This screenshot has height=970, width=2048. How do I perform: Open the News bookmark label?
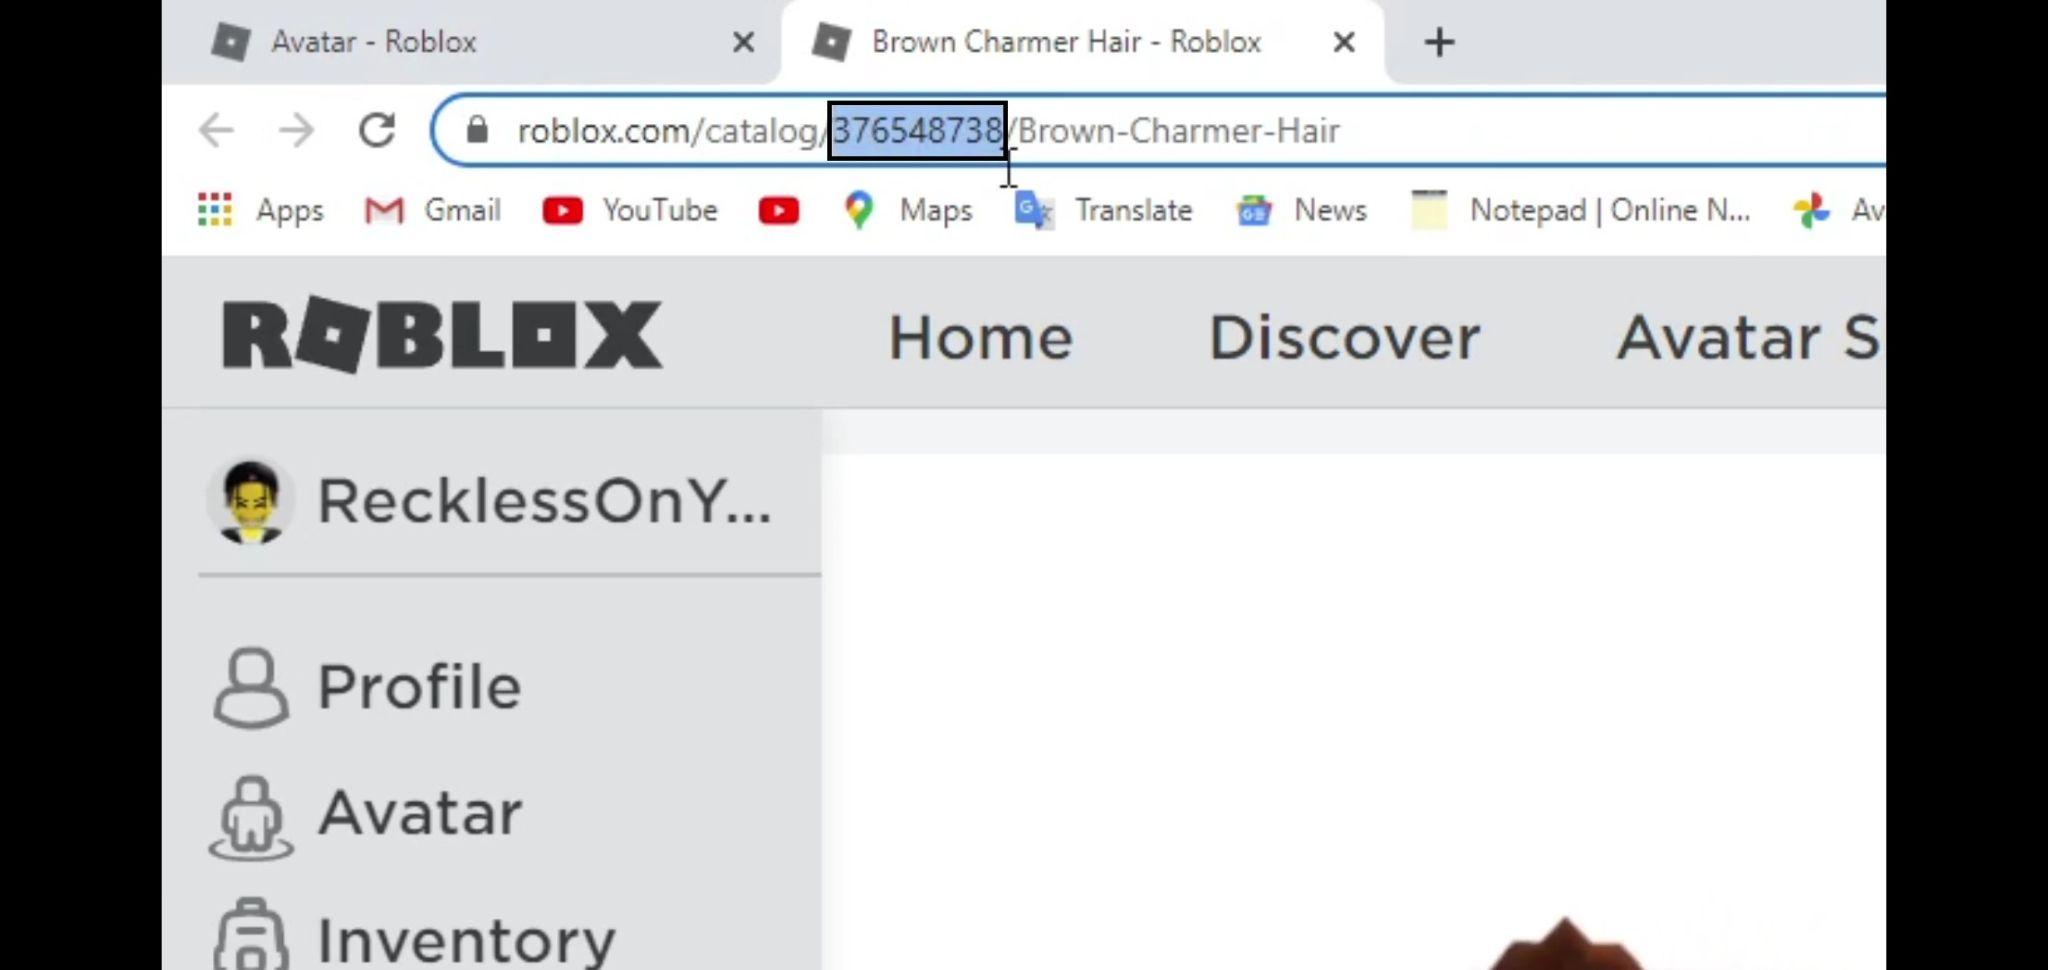click(1330, 210)
